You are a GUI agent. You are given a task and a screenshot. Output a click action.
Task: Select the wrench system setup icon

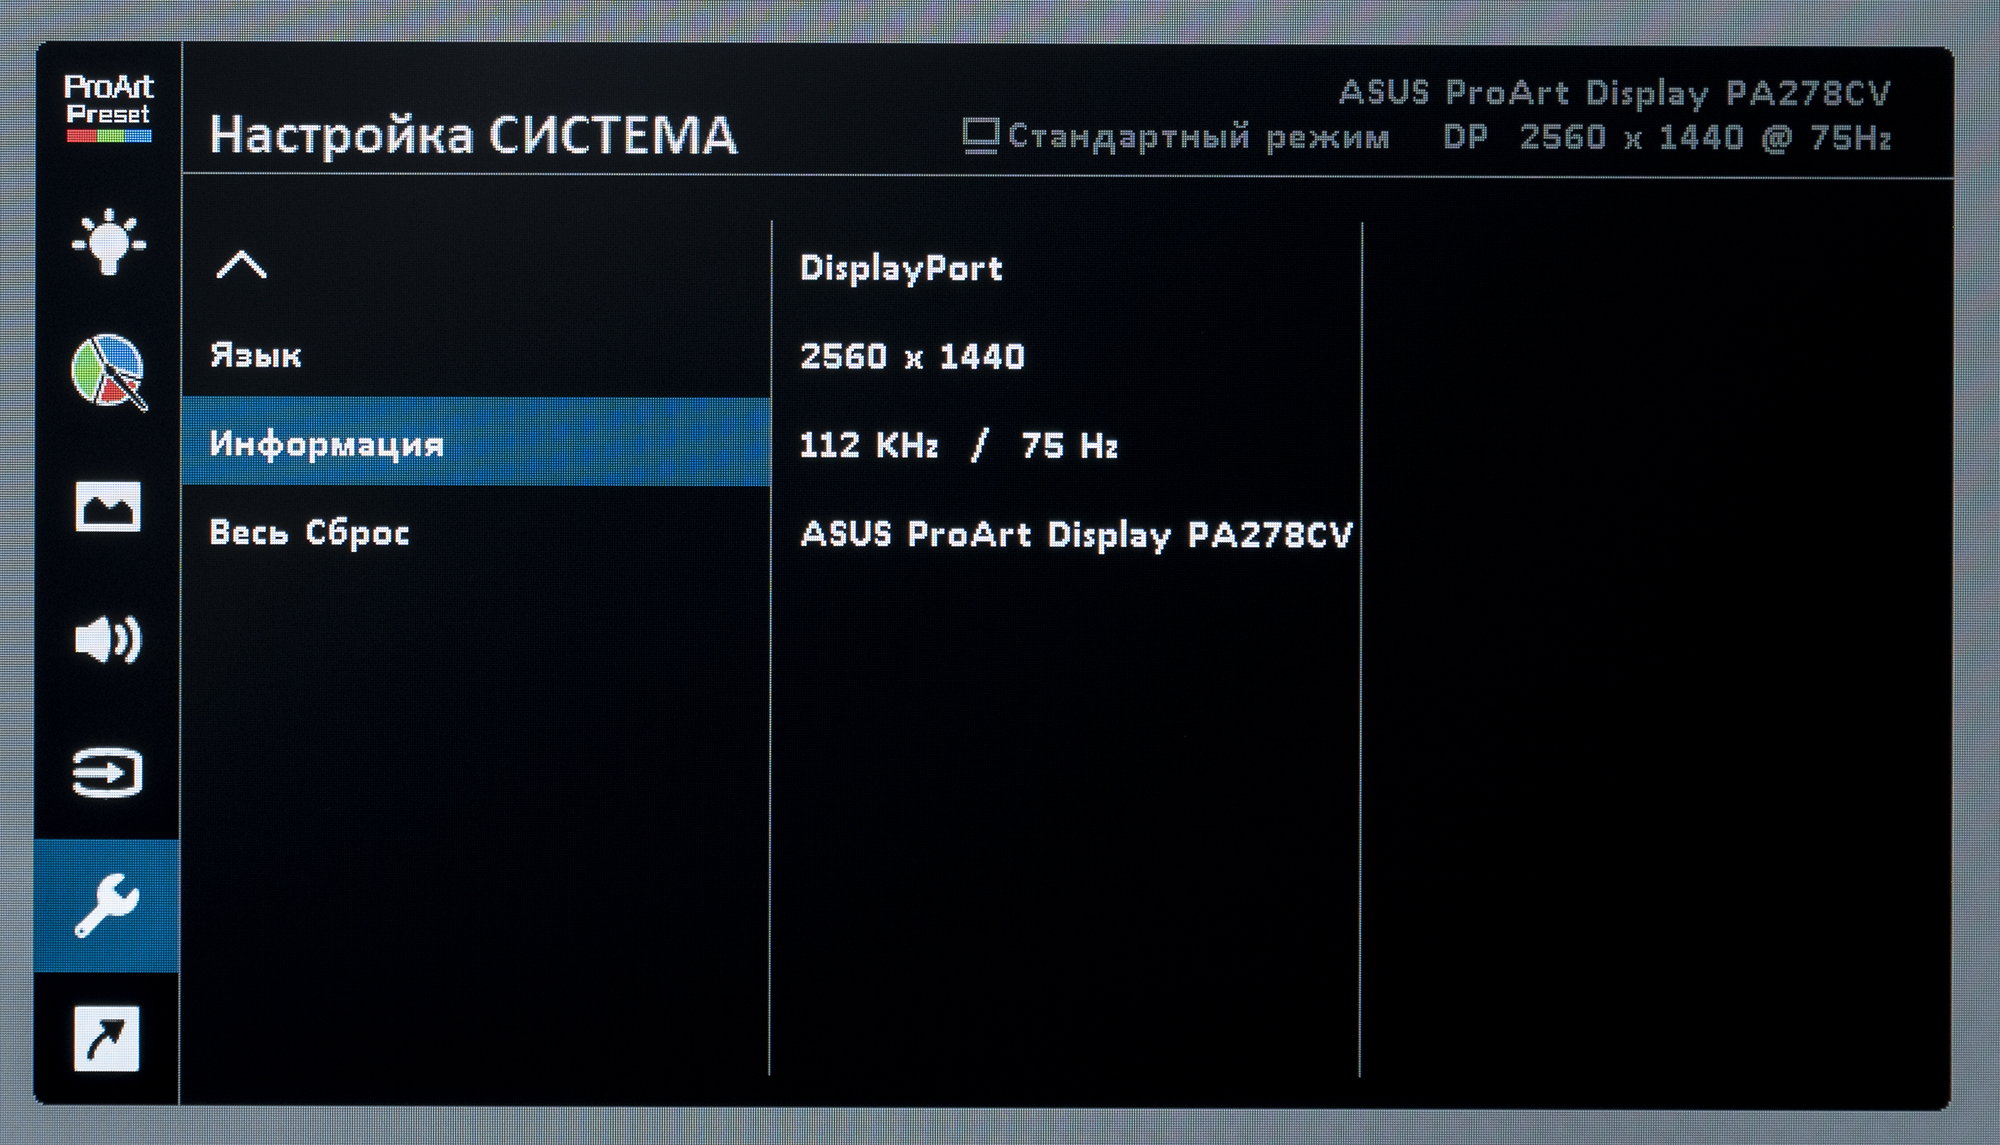pos(108,905)
